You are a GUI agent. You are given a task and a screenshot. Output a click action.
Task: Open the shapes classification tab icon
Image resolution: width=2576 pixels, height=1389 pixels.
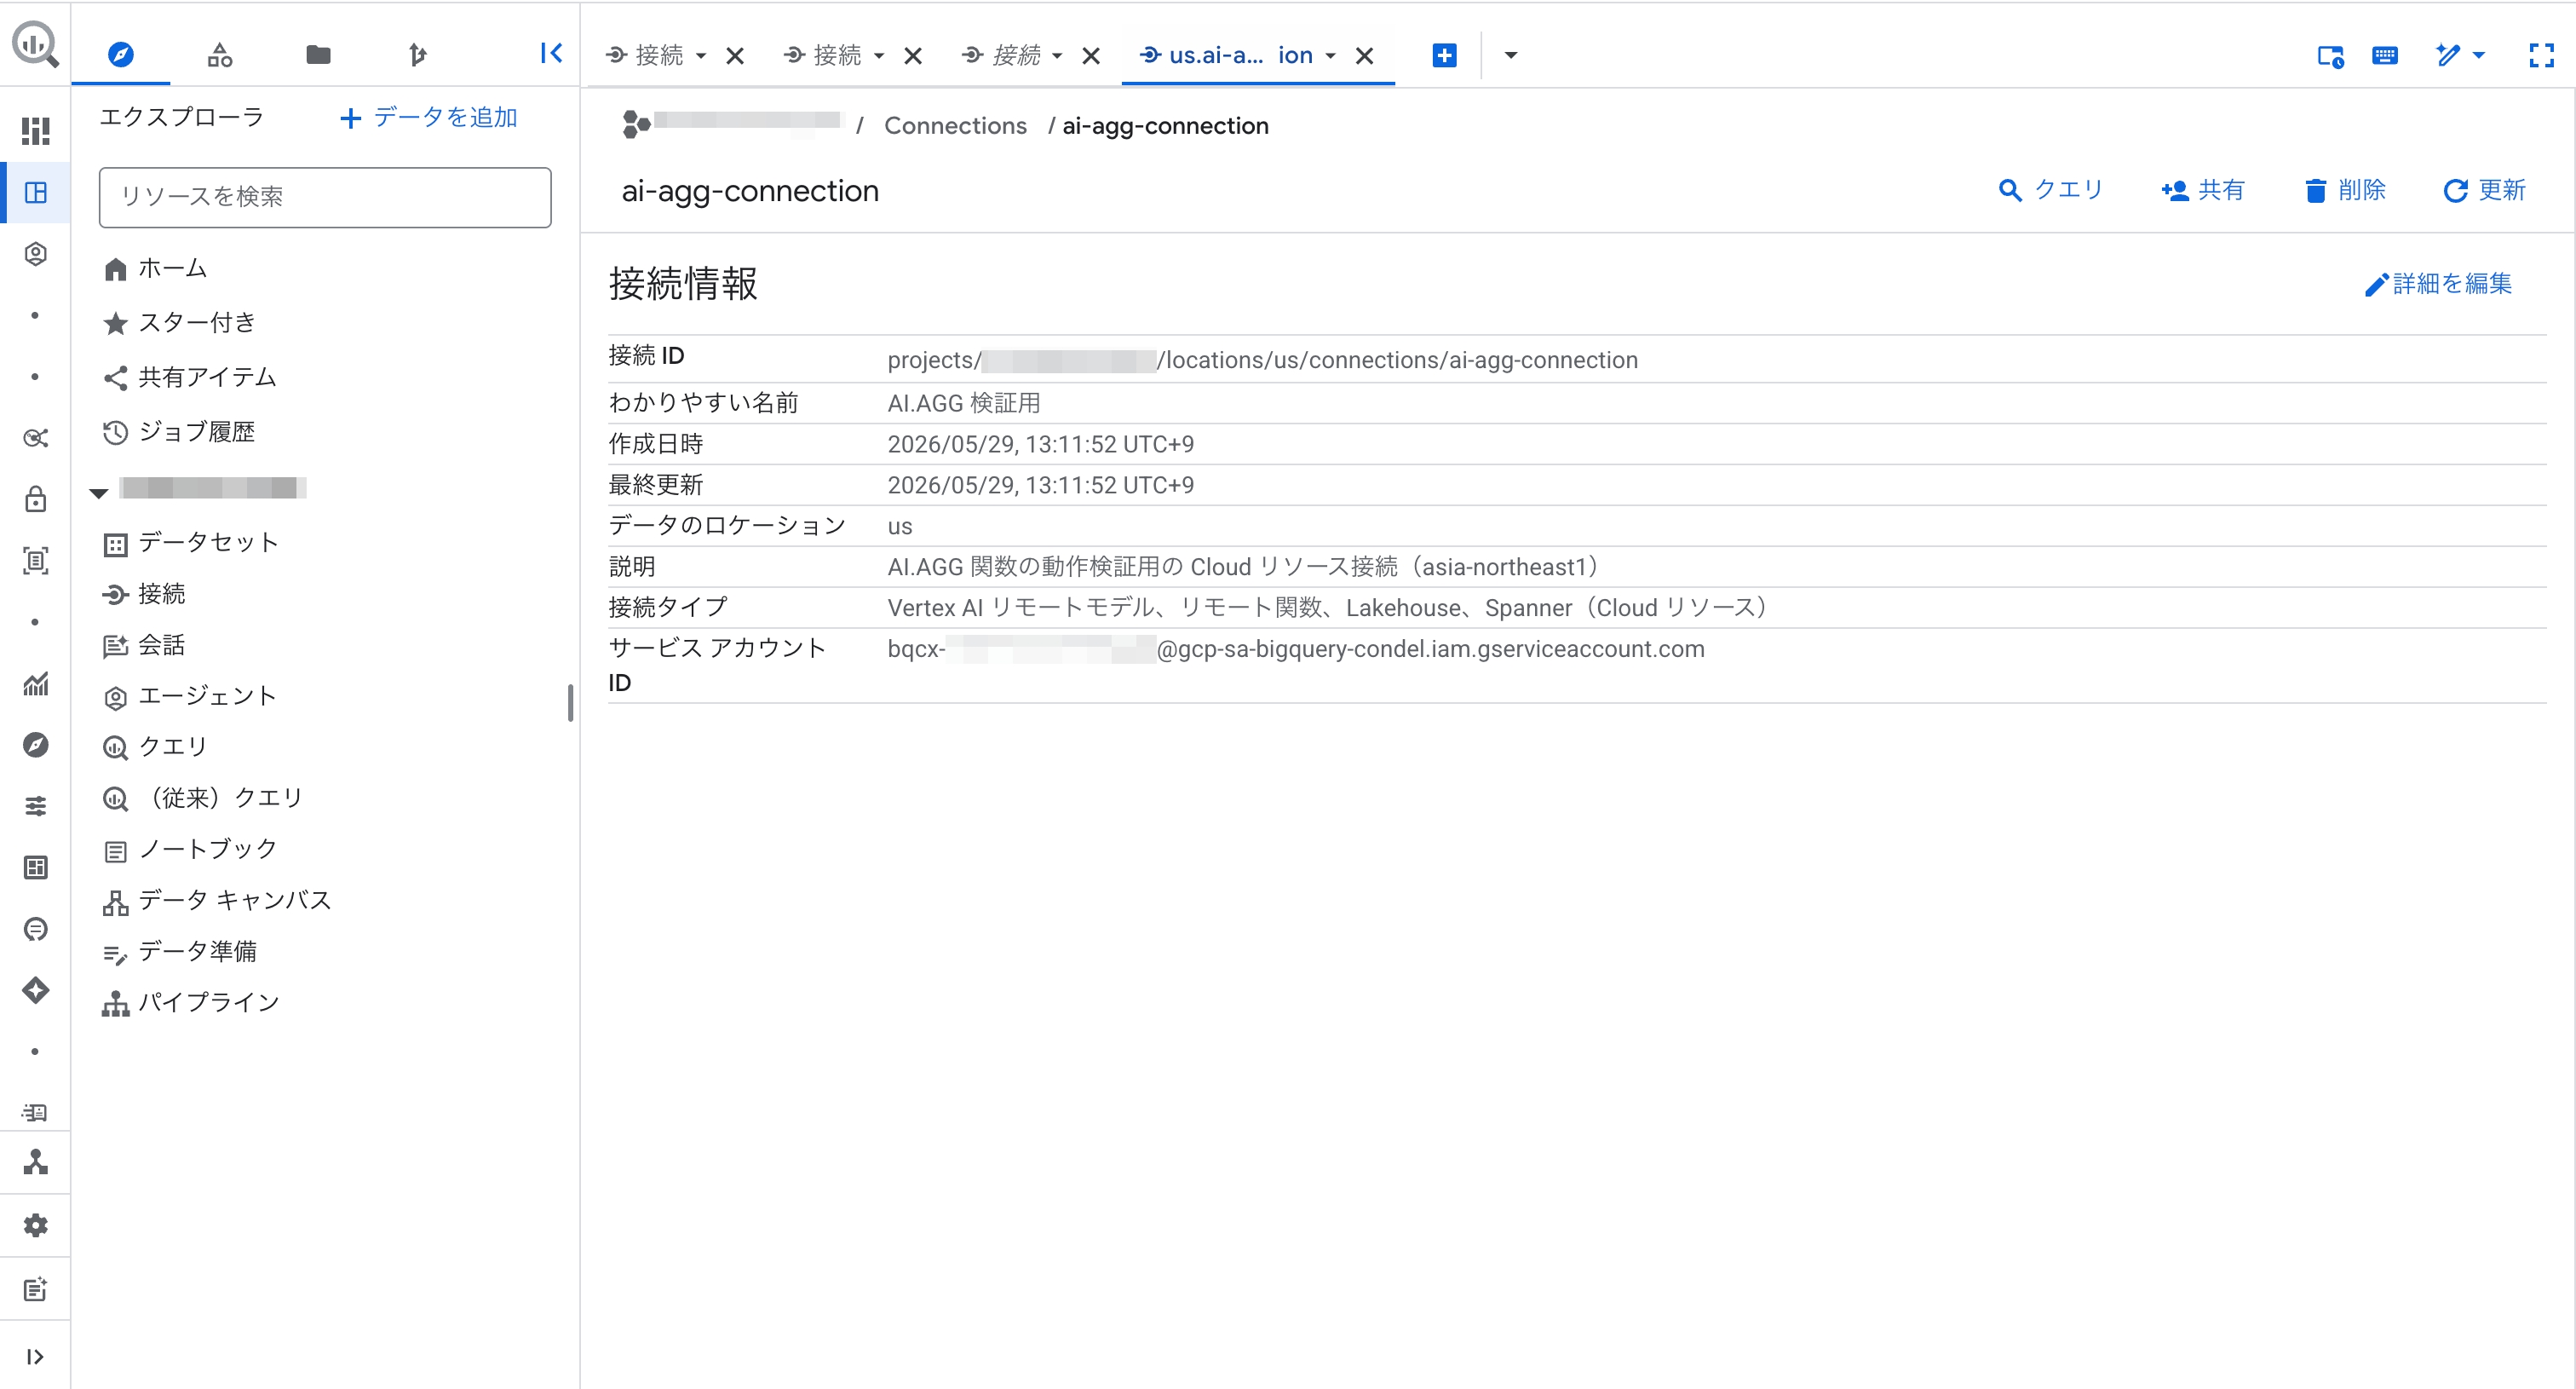[219, 54]
